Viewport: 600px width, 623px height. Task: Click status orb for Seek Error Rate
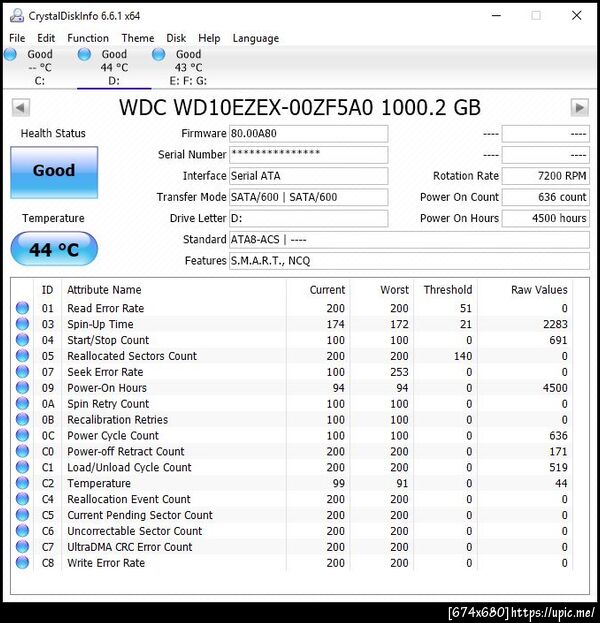(x=22, y=371)
